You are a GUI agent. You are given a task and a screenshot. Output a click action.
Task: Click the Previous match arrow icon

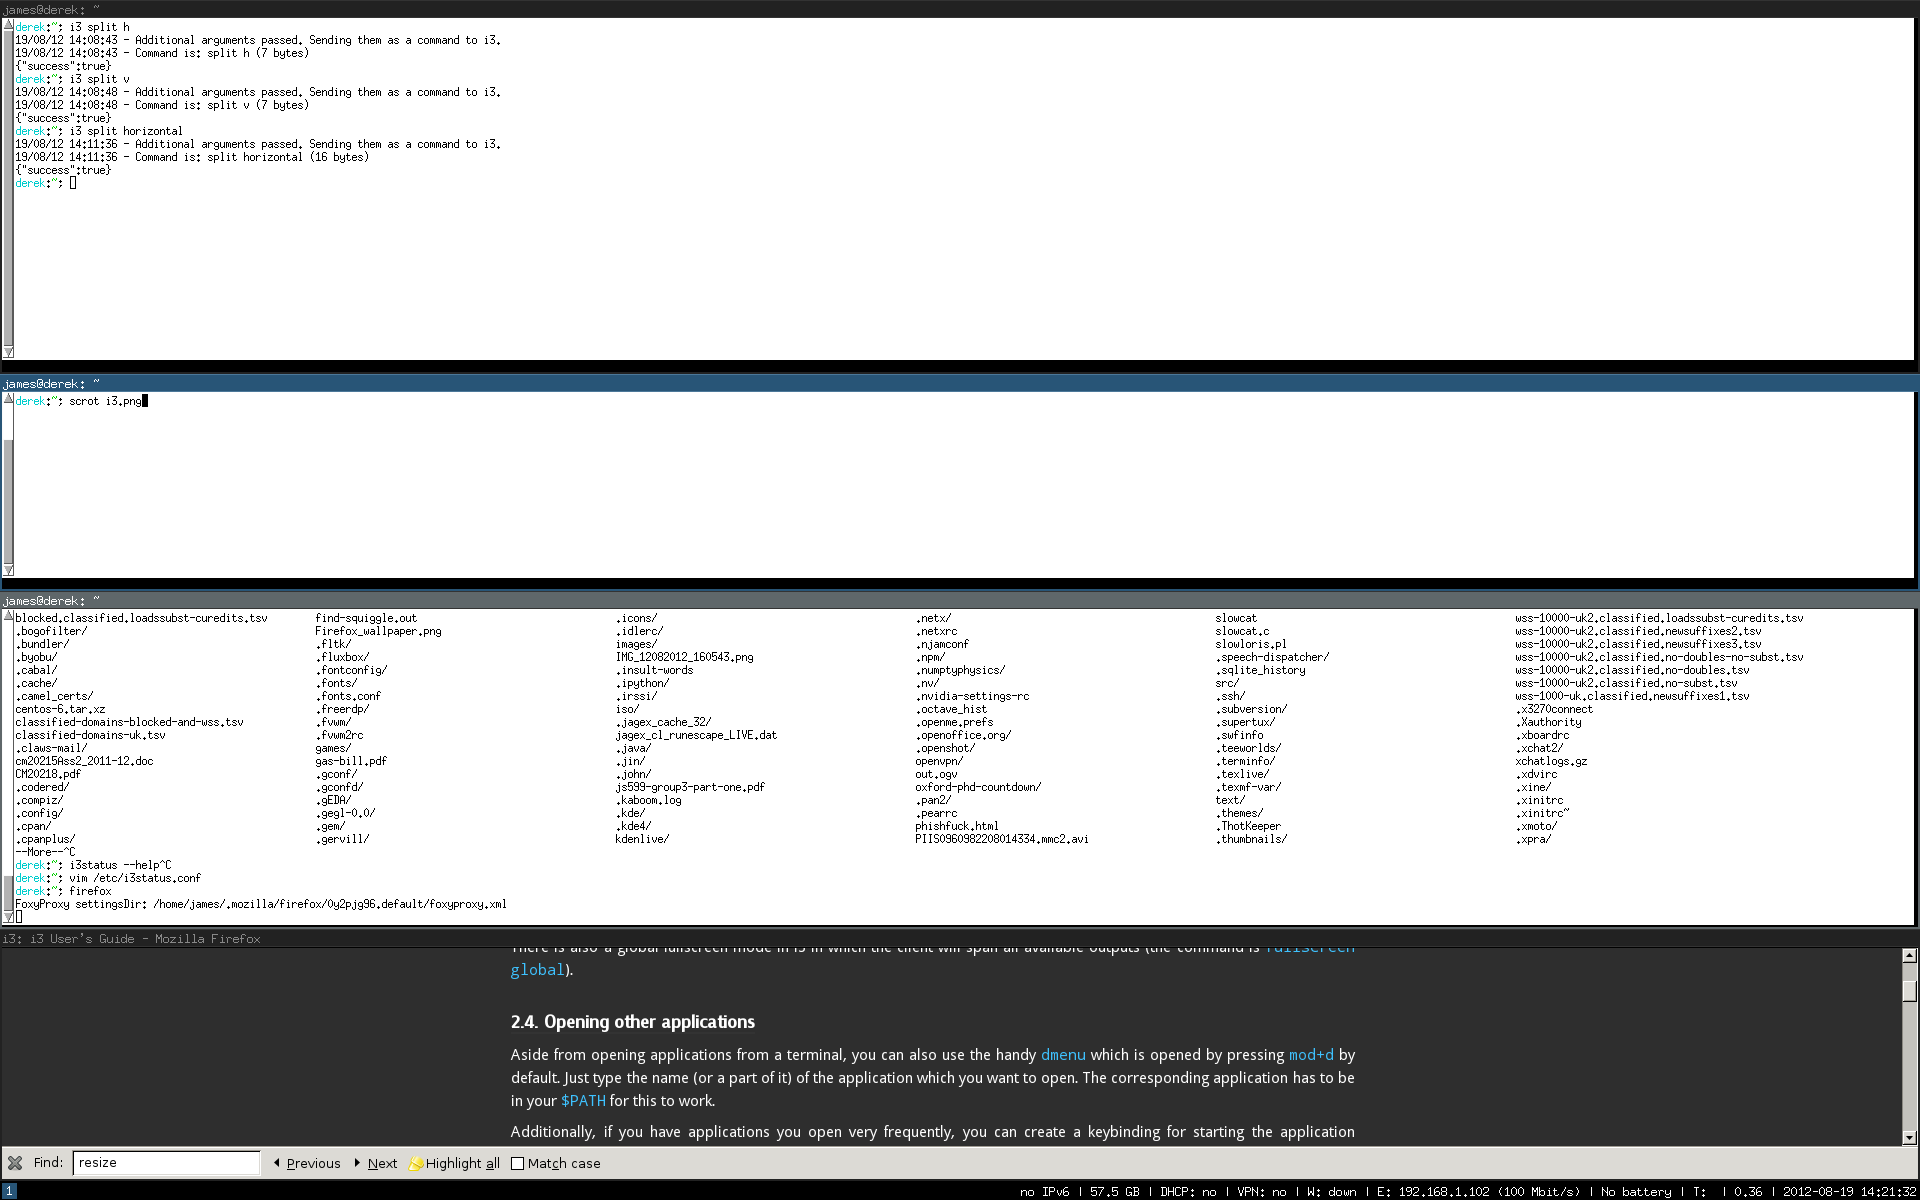[x=277, y=1163]
